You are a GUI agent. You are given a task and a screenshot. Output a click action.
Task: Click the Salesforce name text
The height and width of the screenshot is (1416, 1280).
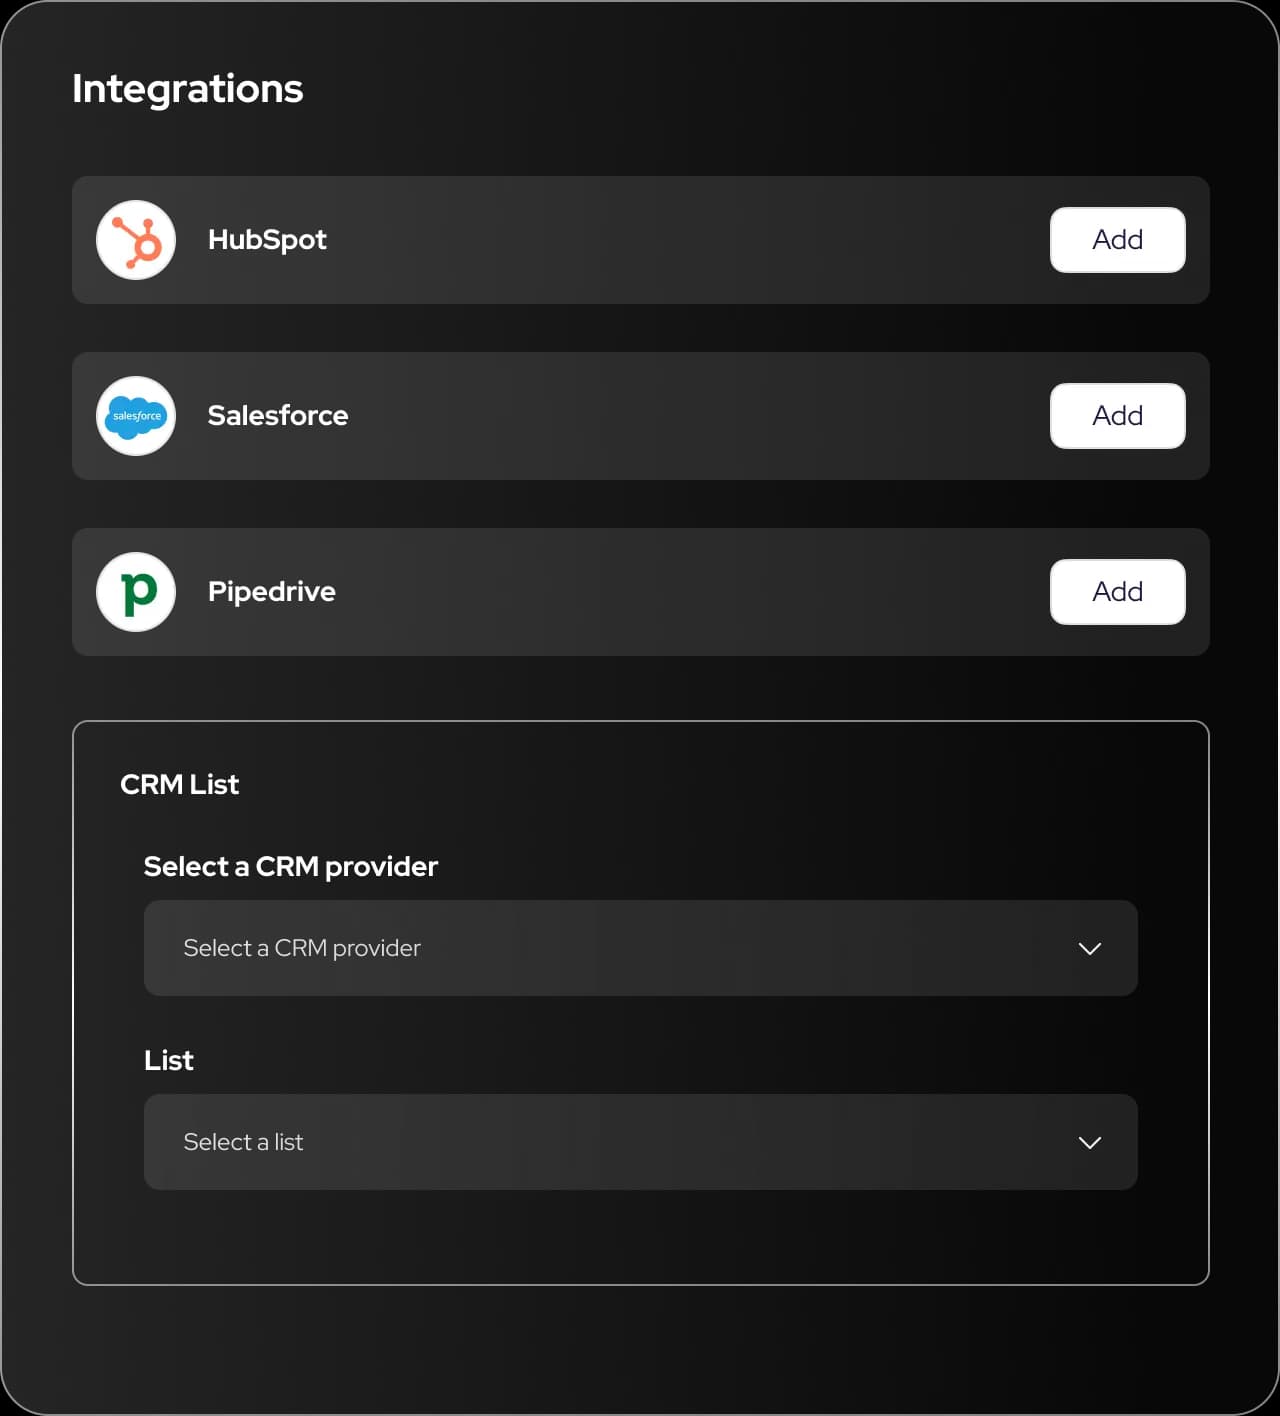(278, 416)
